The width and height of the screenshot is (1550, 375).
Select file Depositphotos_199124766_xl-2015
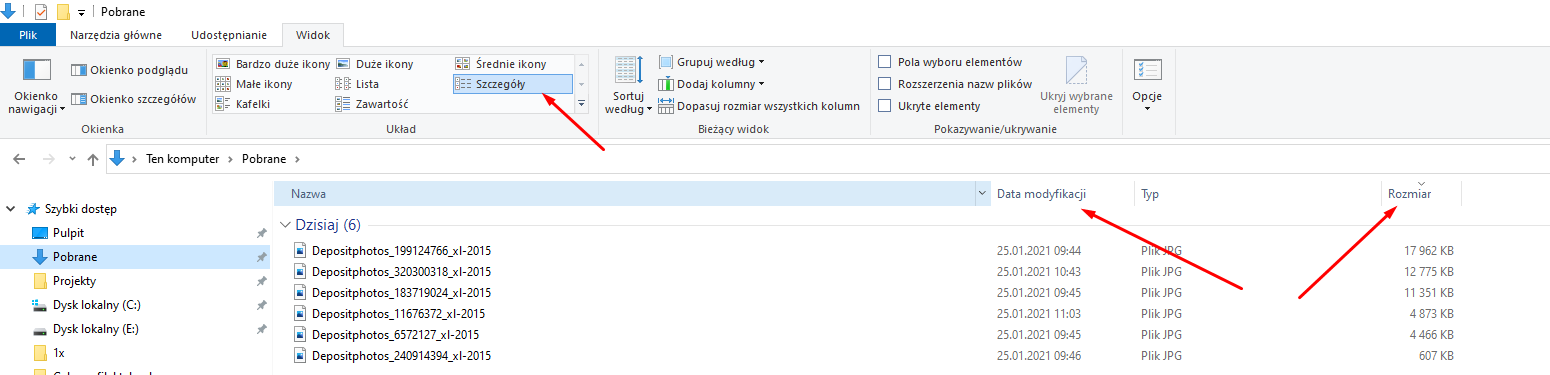tap(401, 251)
